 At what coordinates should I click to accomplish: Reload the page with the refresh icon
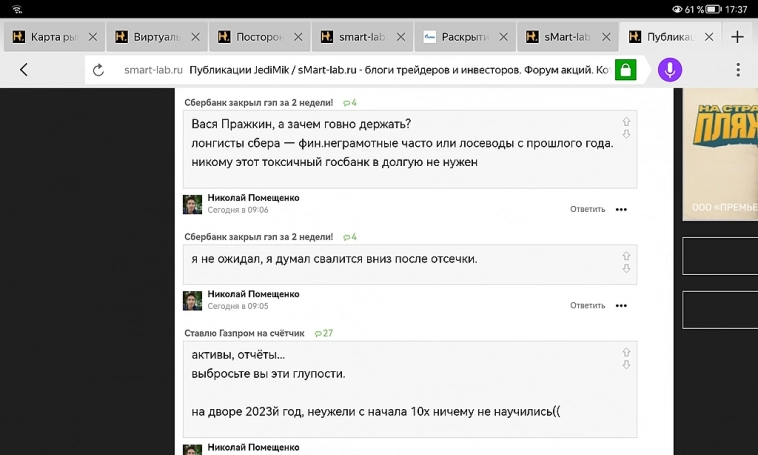coord(98,70)
